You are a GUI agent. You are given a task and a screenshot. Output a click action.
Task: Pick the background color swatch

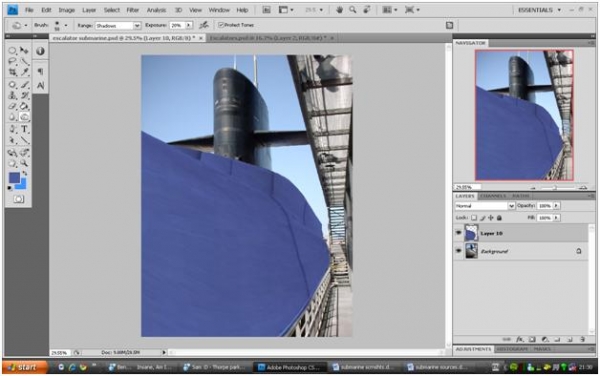[x=22, y=186]
